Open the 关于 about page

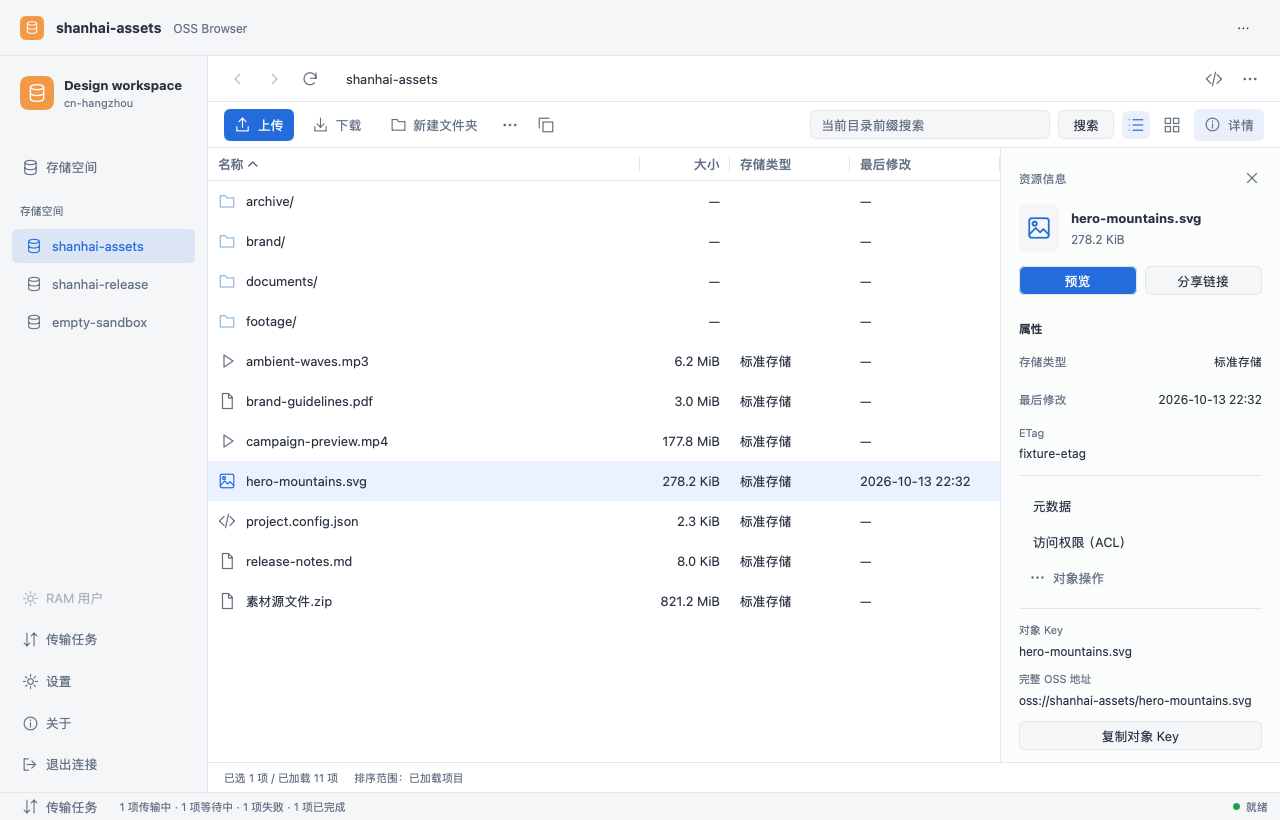pos(103,723)
